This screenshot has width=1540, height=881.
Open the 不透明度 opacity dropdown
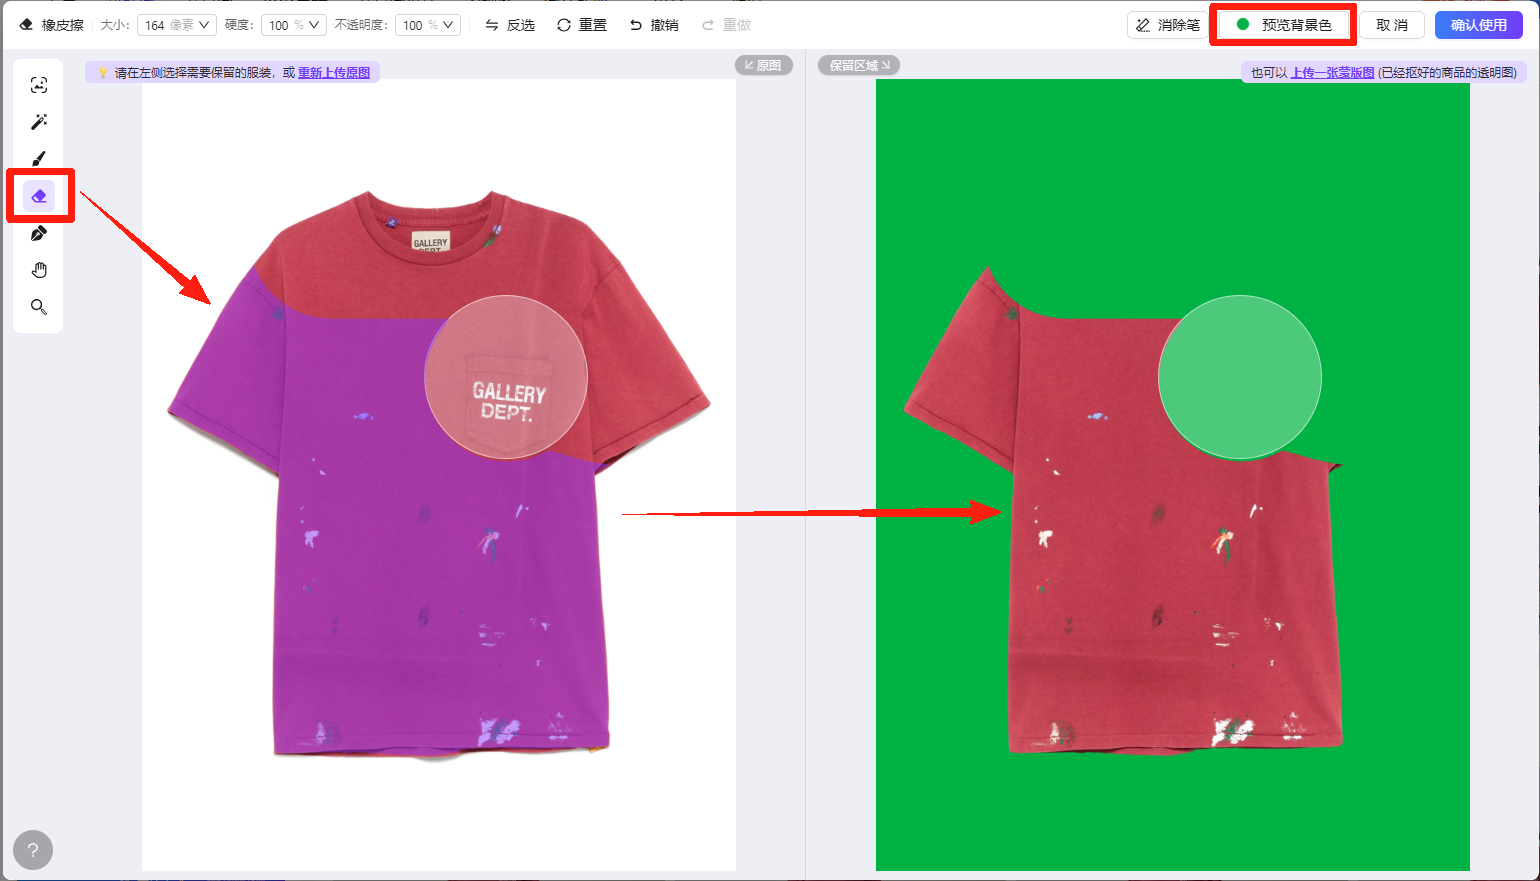coord(428,25)
